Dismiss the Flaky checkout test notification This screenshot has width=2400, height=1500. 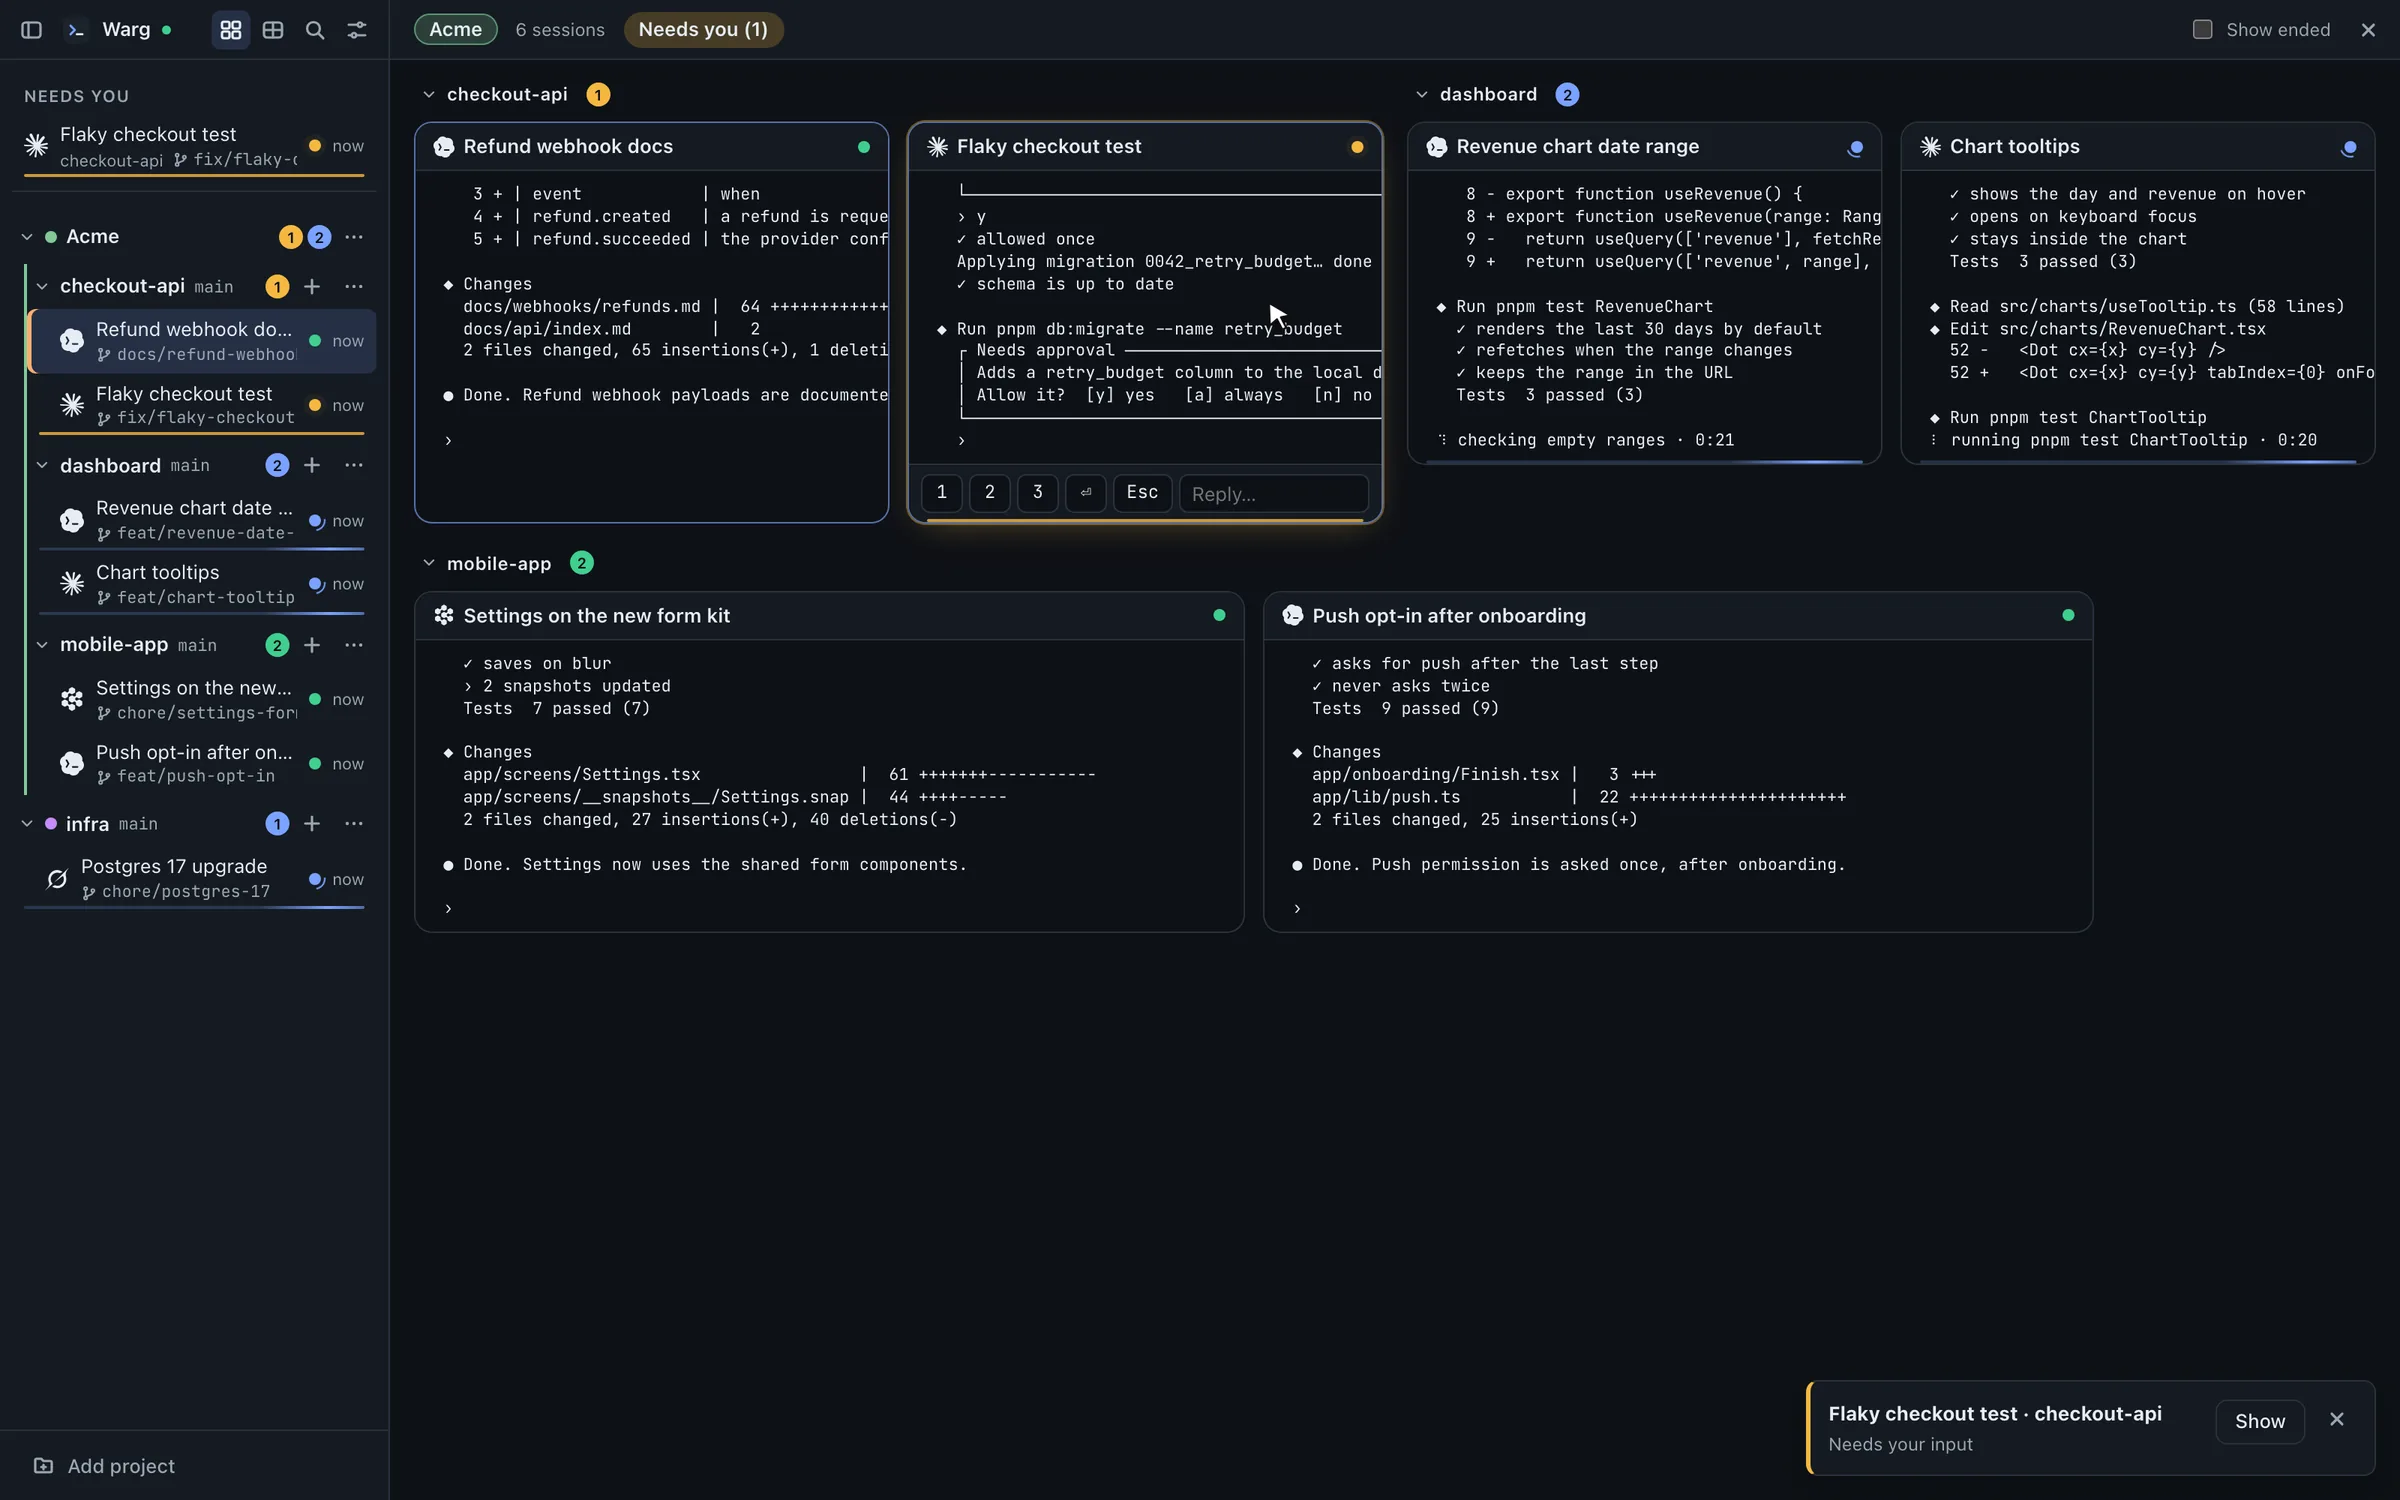[2337, 1420]
